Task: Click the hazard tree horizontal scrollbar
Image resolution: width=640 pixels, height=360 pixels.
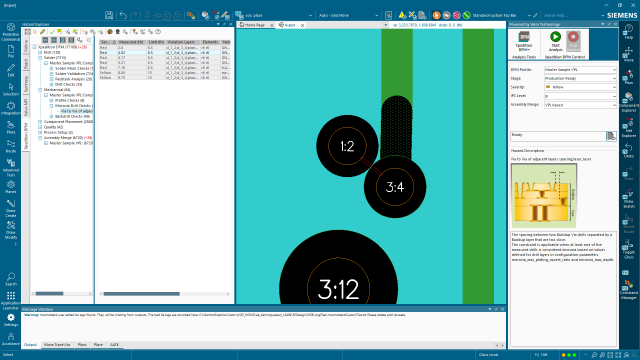Action: point(49,293)
